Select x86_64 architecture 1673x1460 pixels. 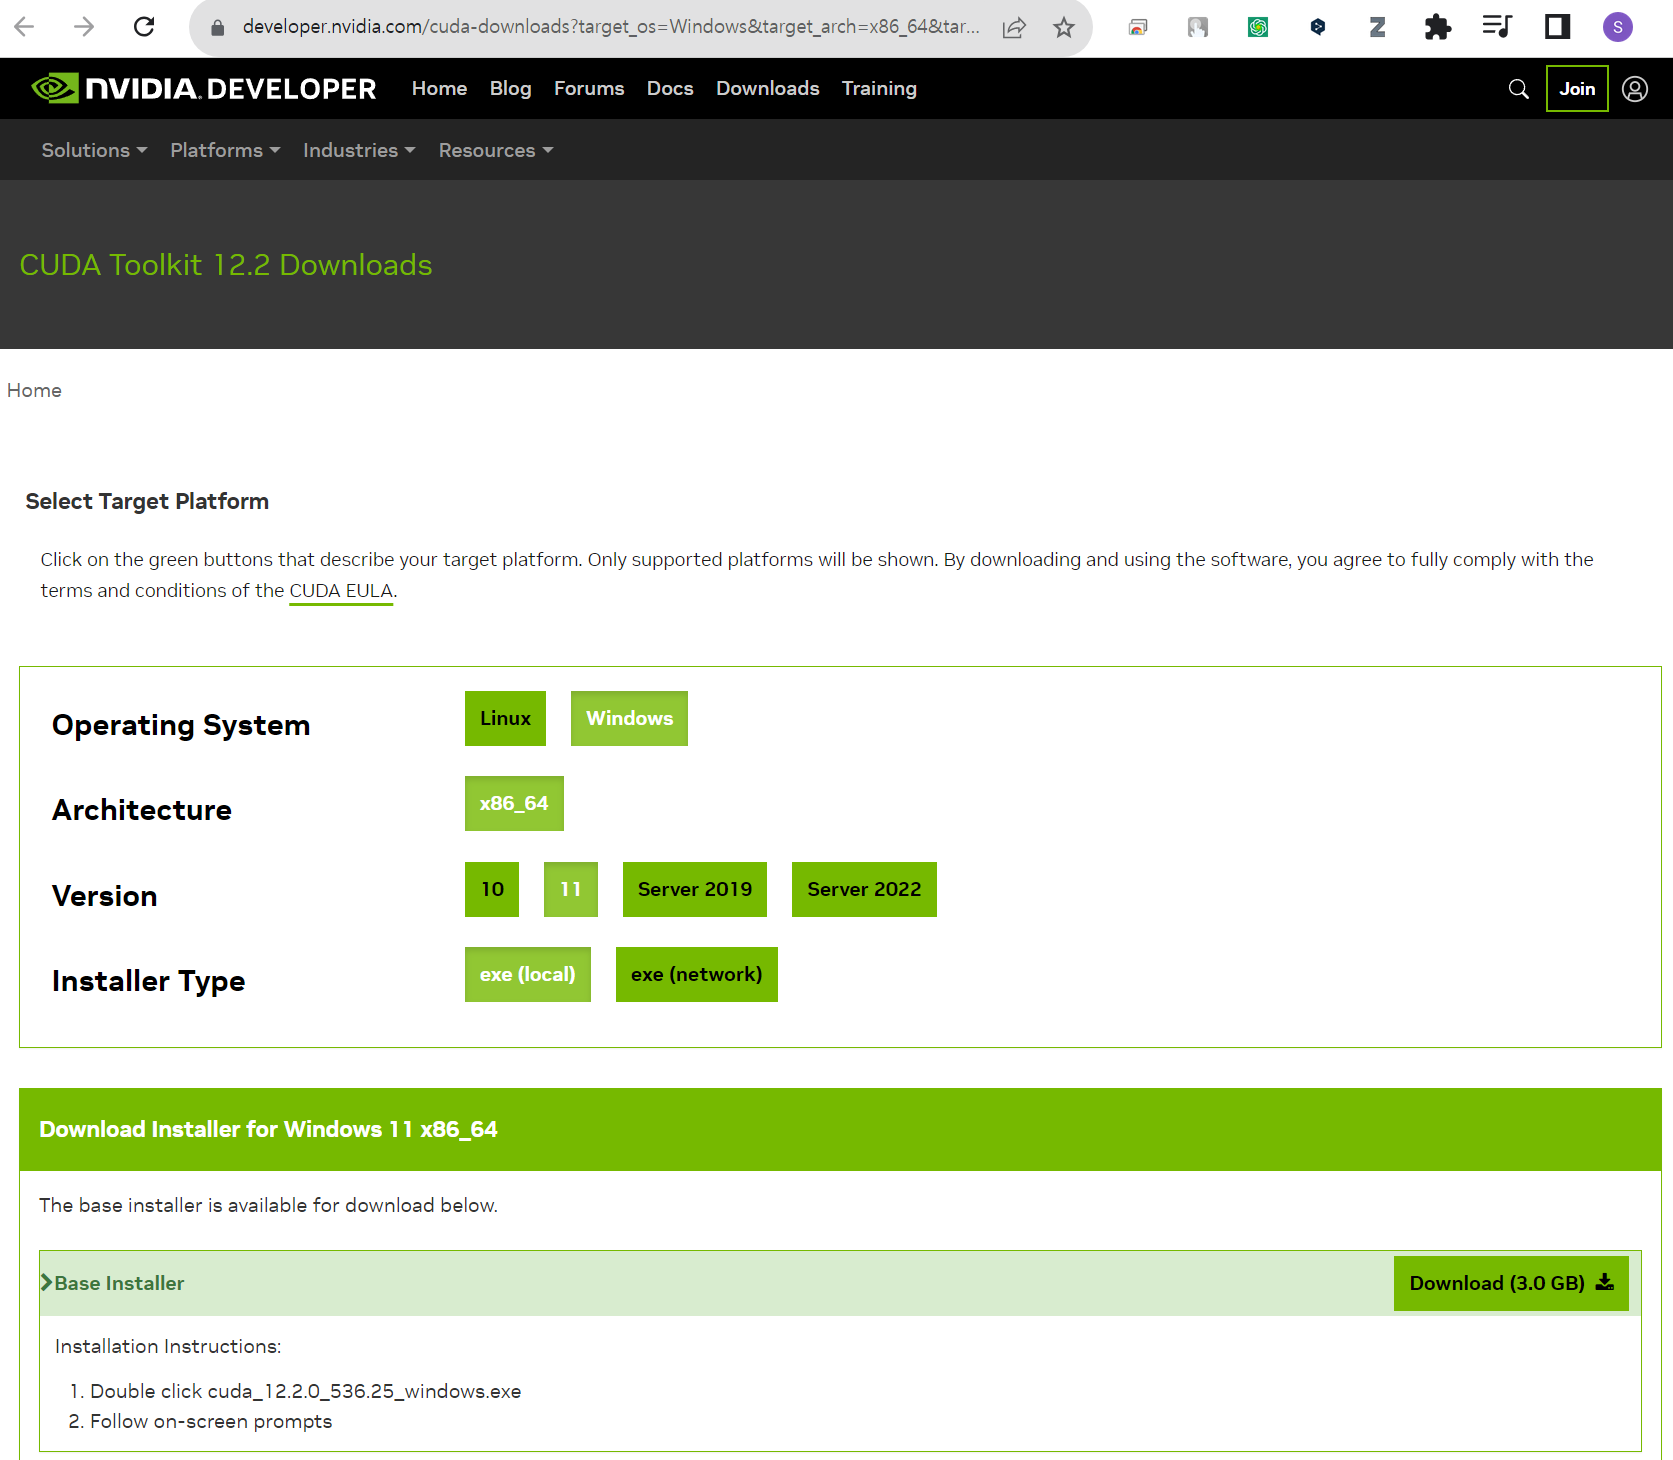coord(514,804)
